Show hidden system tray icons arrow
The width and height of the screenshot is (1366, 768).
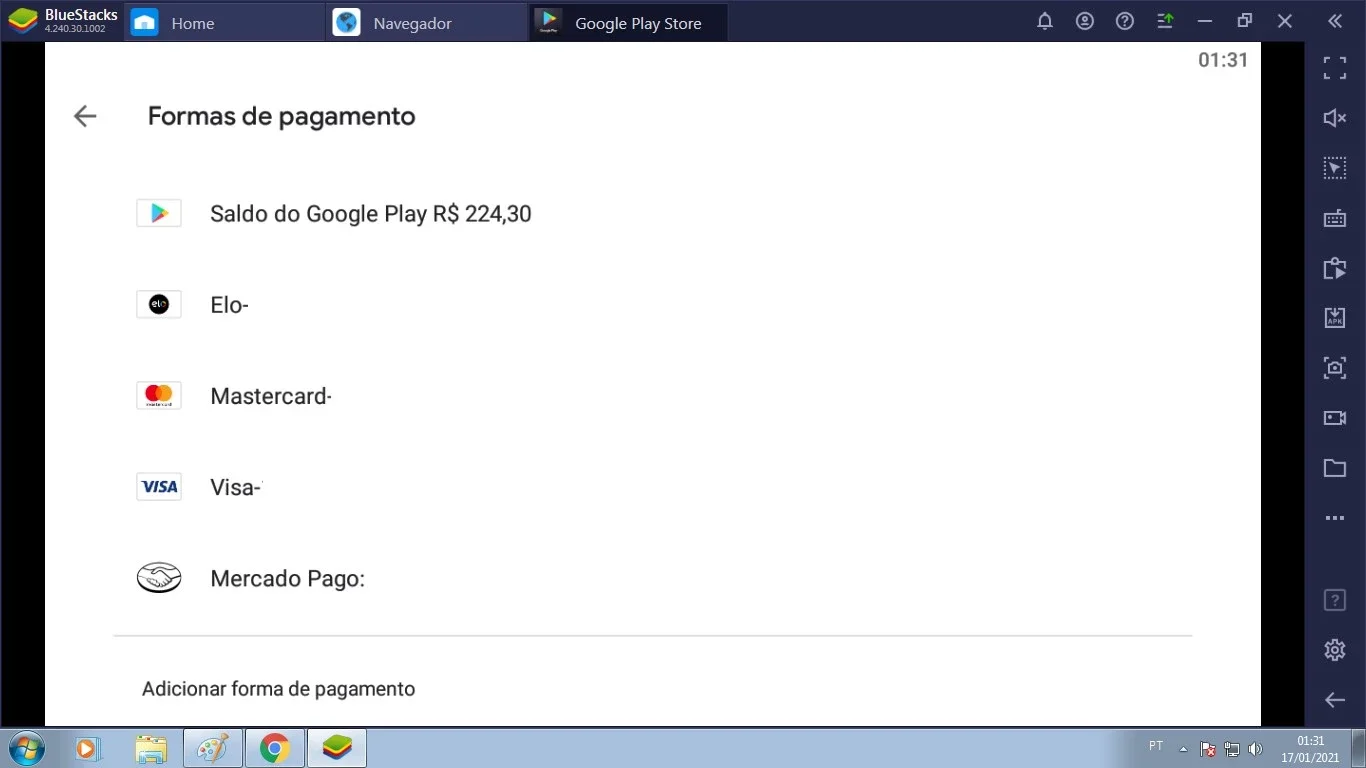(1183, 748)
